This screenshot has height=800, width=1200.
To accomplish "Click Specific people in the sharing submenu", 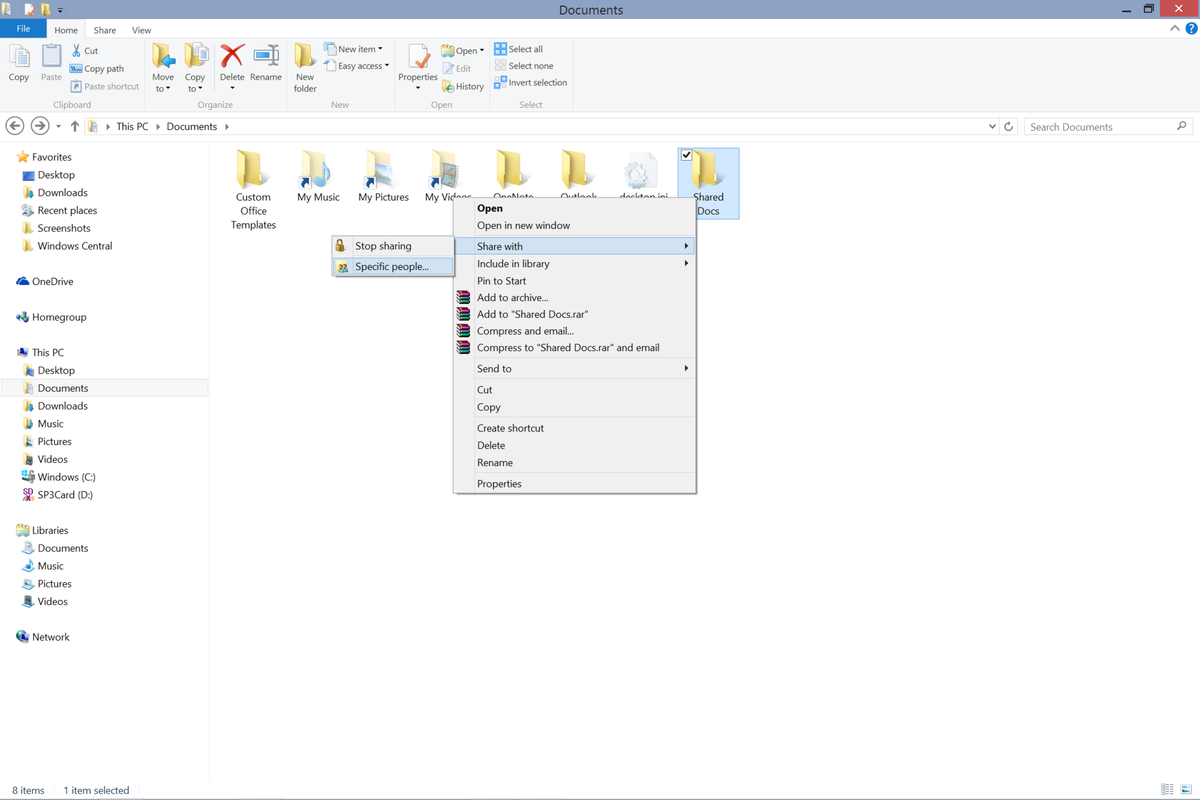I will [393, 266].
